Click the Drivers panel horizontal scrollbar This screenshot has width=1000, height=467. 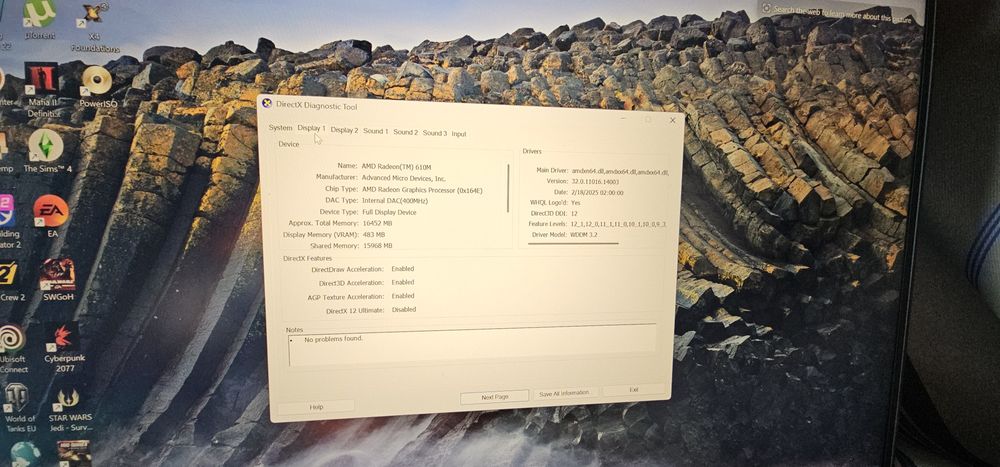tap(573, 243)
